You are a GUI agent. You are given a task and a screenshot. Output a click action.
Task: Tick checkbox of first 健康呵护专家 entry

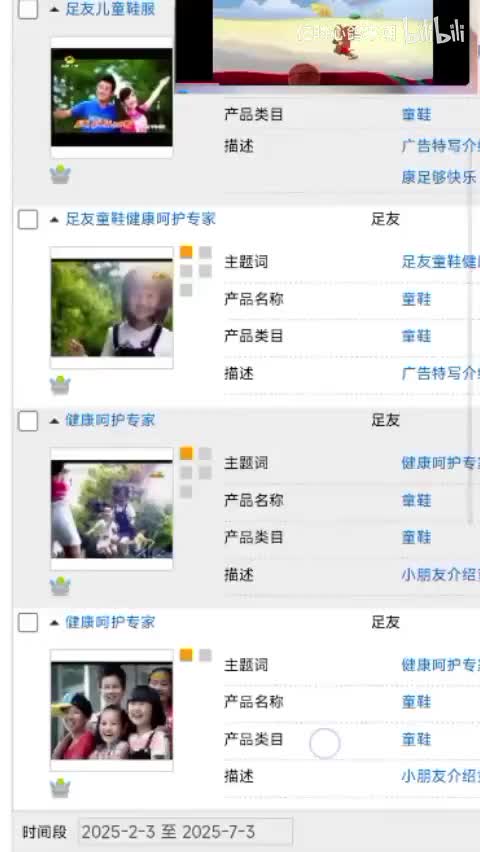pos(28,421)
